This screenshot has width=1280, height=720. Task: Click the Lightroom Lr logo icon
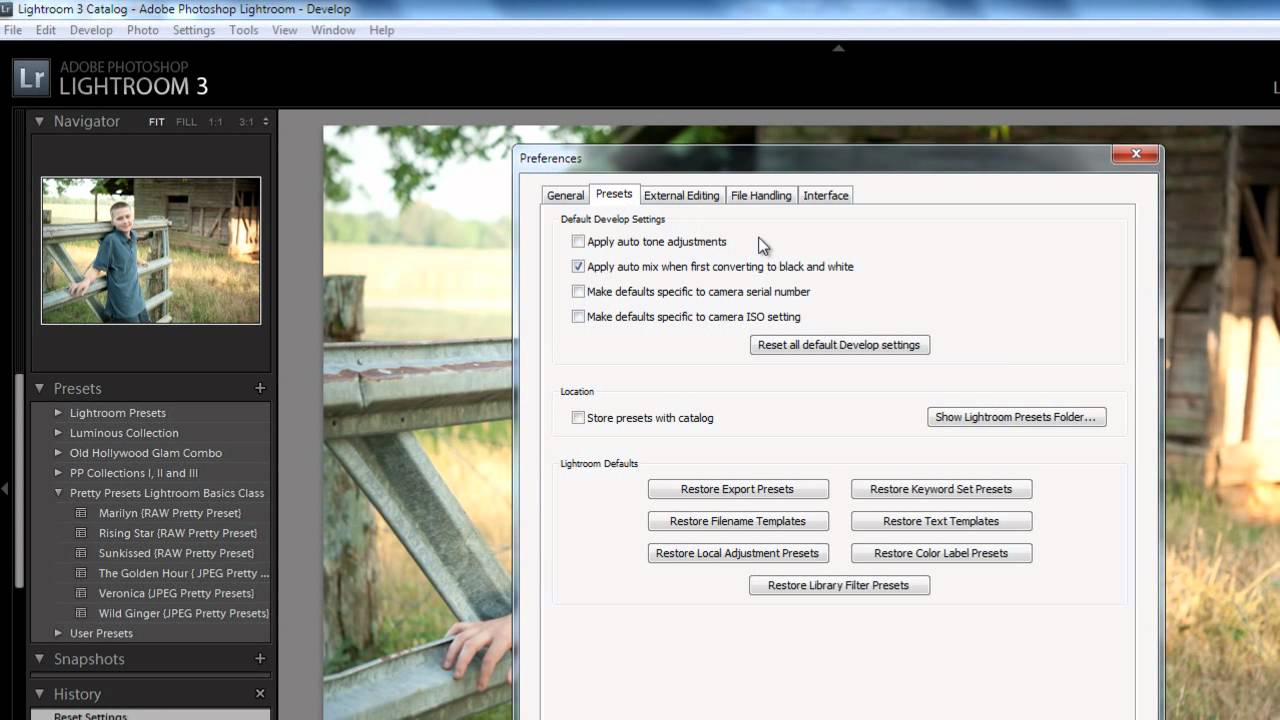[31, 76]
